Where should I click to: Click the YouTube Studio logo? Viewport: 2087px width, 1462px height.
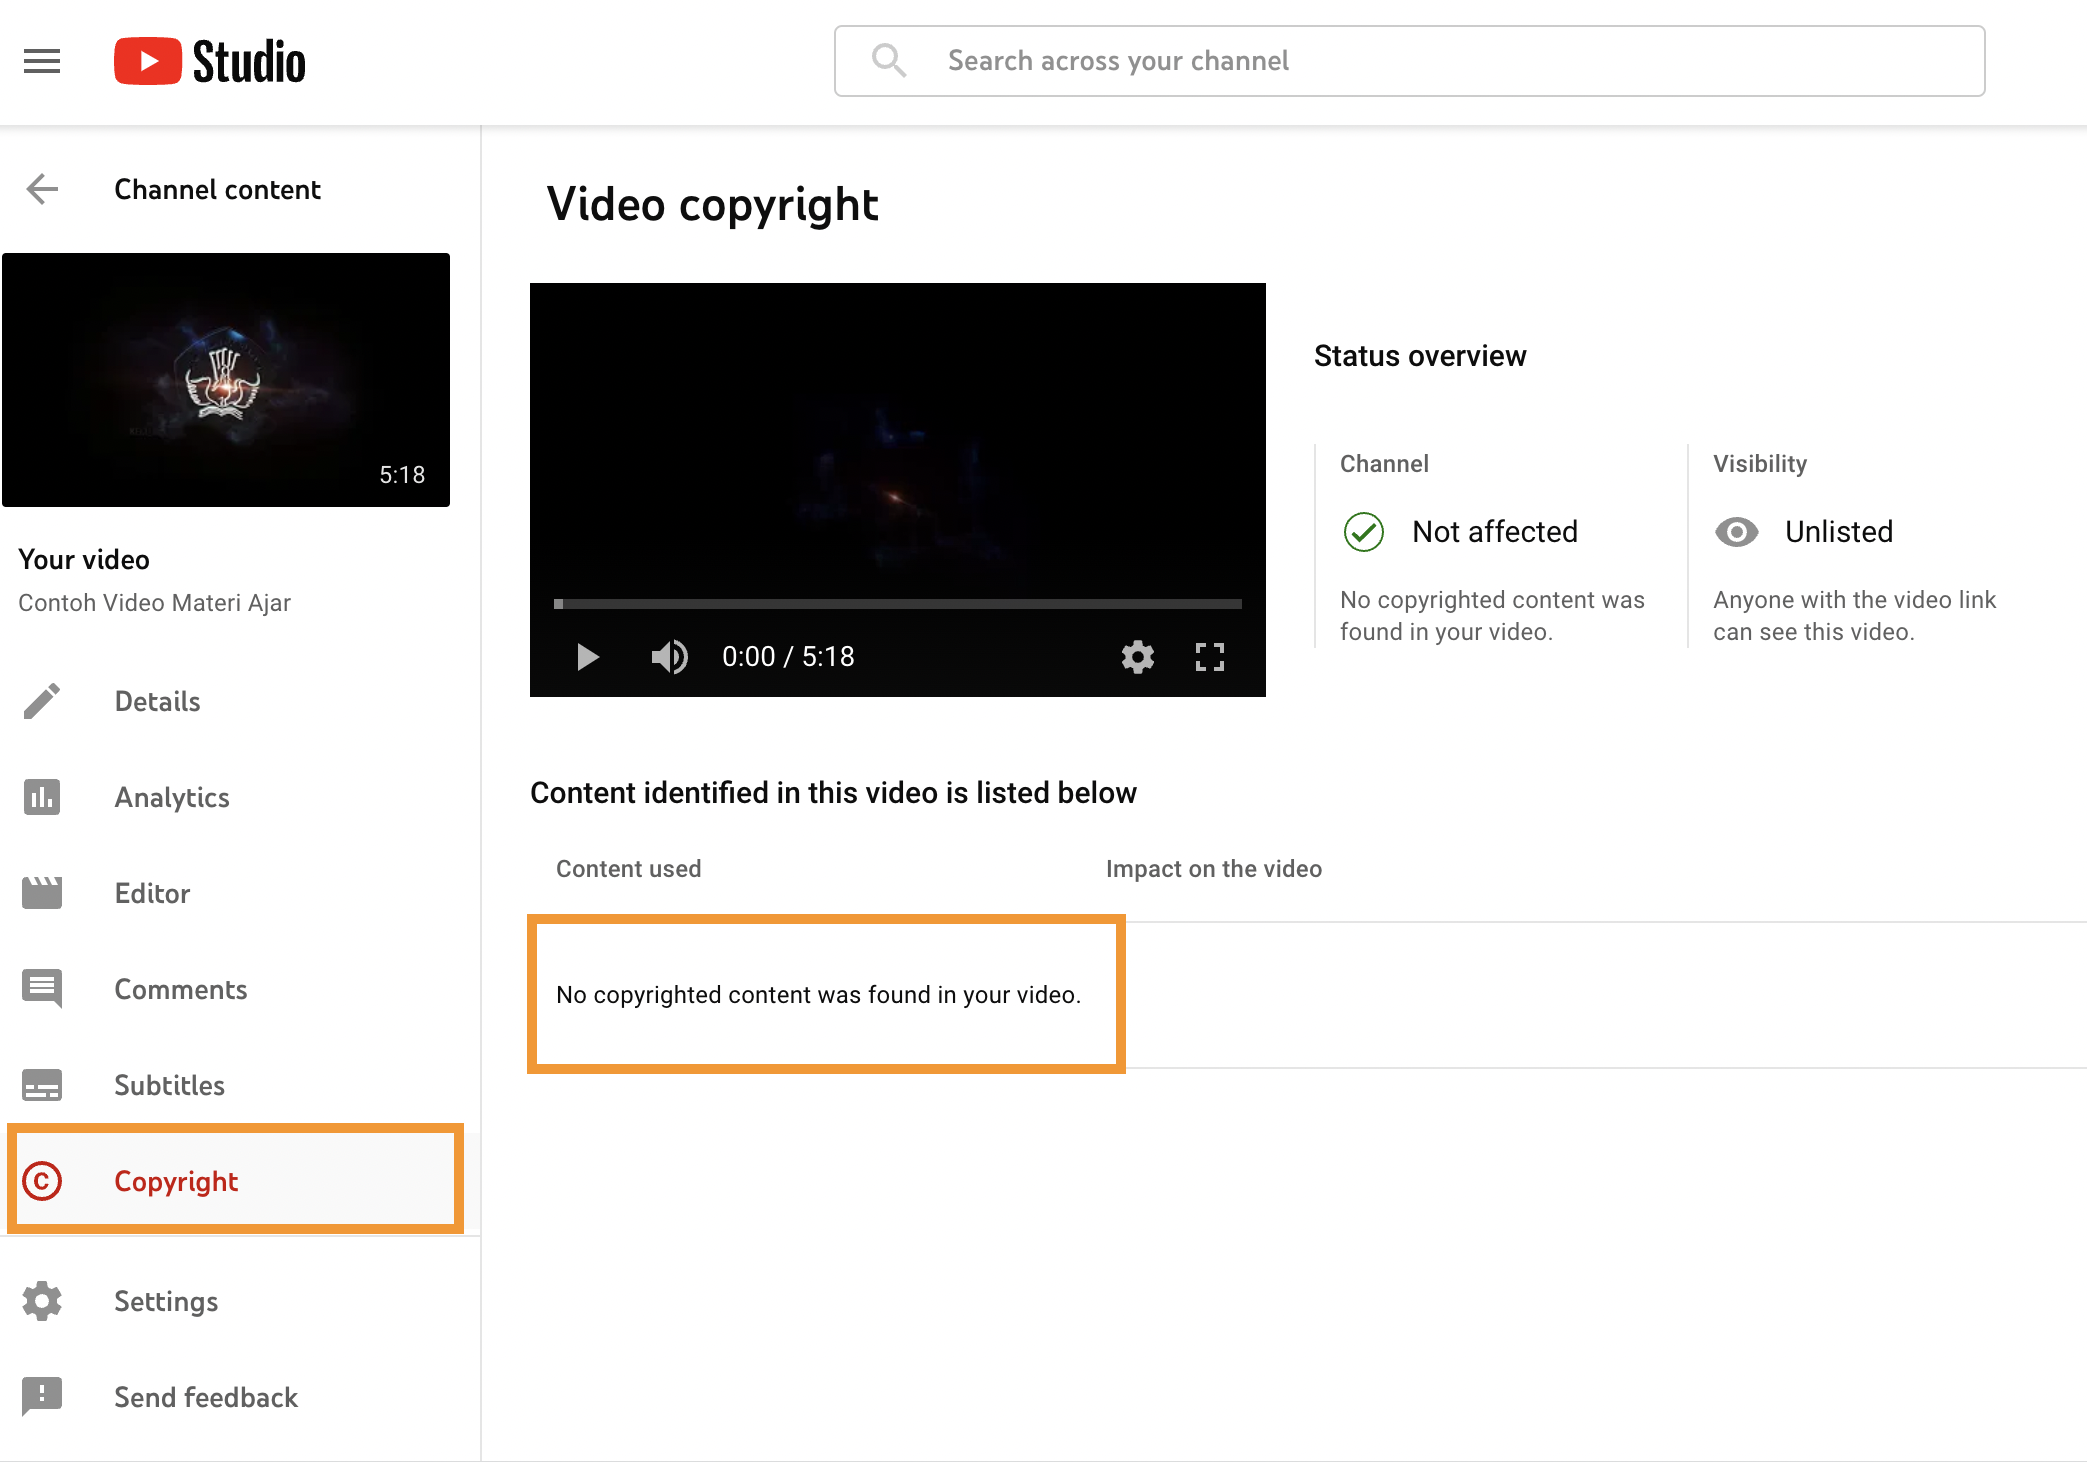[x=210, y=62]
